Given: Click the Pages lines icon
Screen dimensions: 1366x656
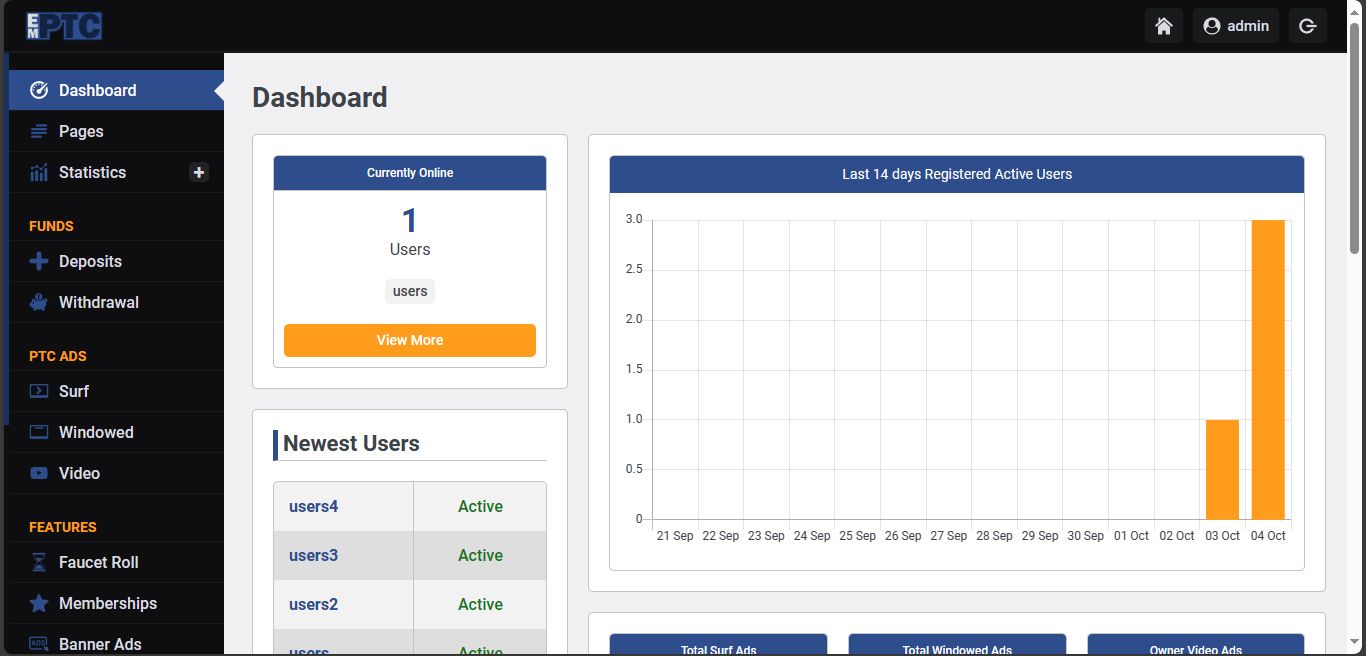Looking at the screenshot, I should click(39, 131).
